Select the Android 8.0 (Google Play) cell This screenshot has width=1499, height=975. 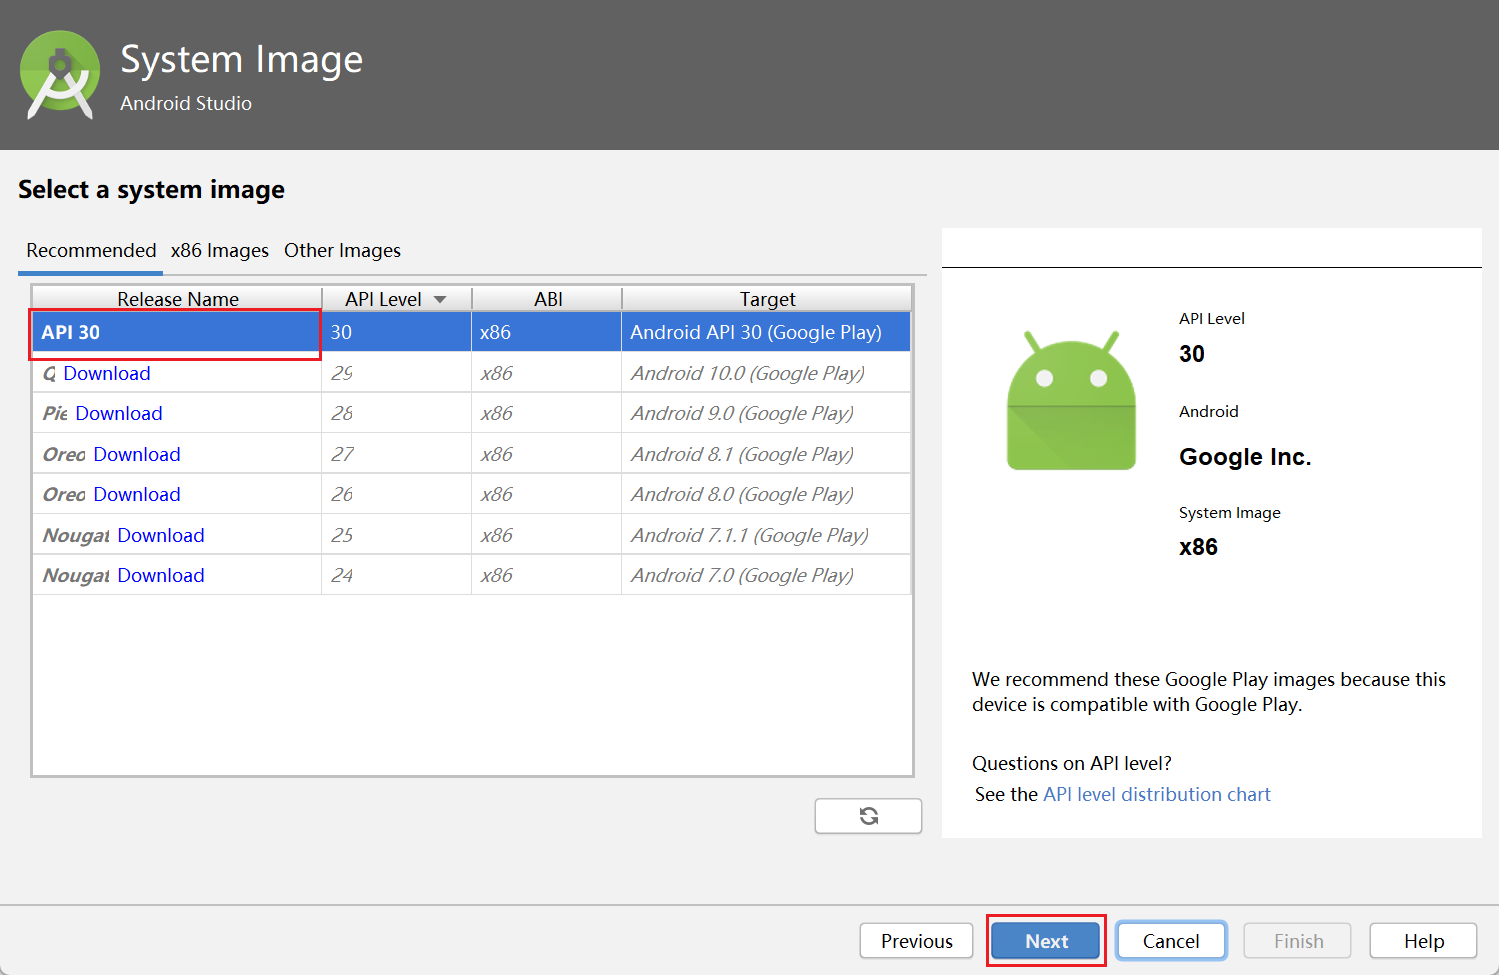766,494
